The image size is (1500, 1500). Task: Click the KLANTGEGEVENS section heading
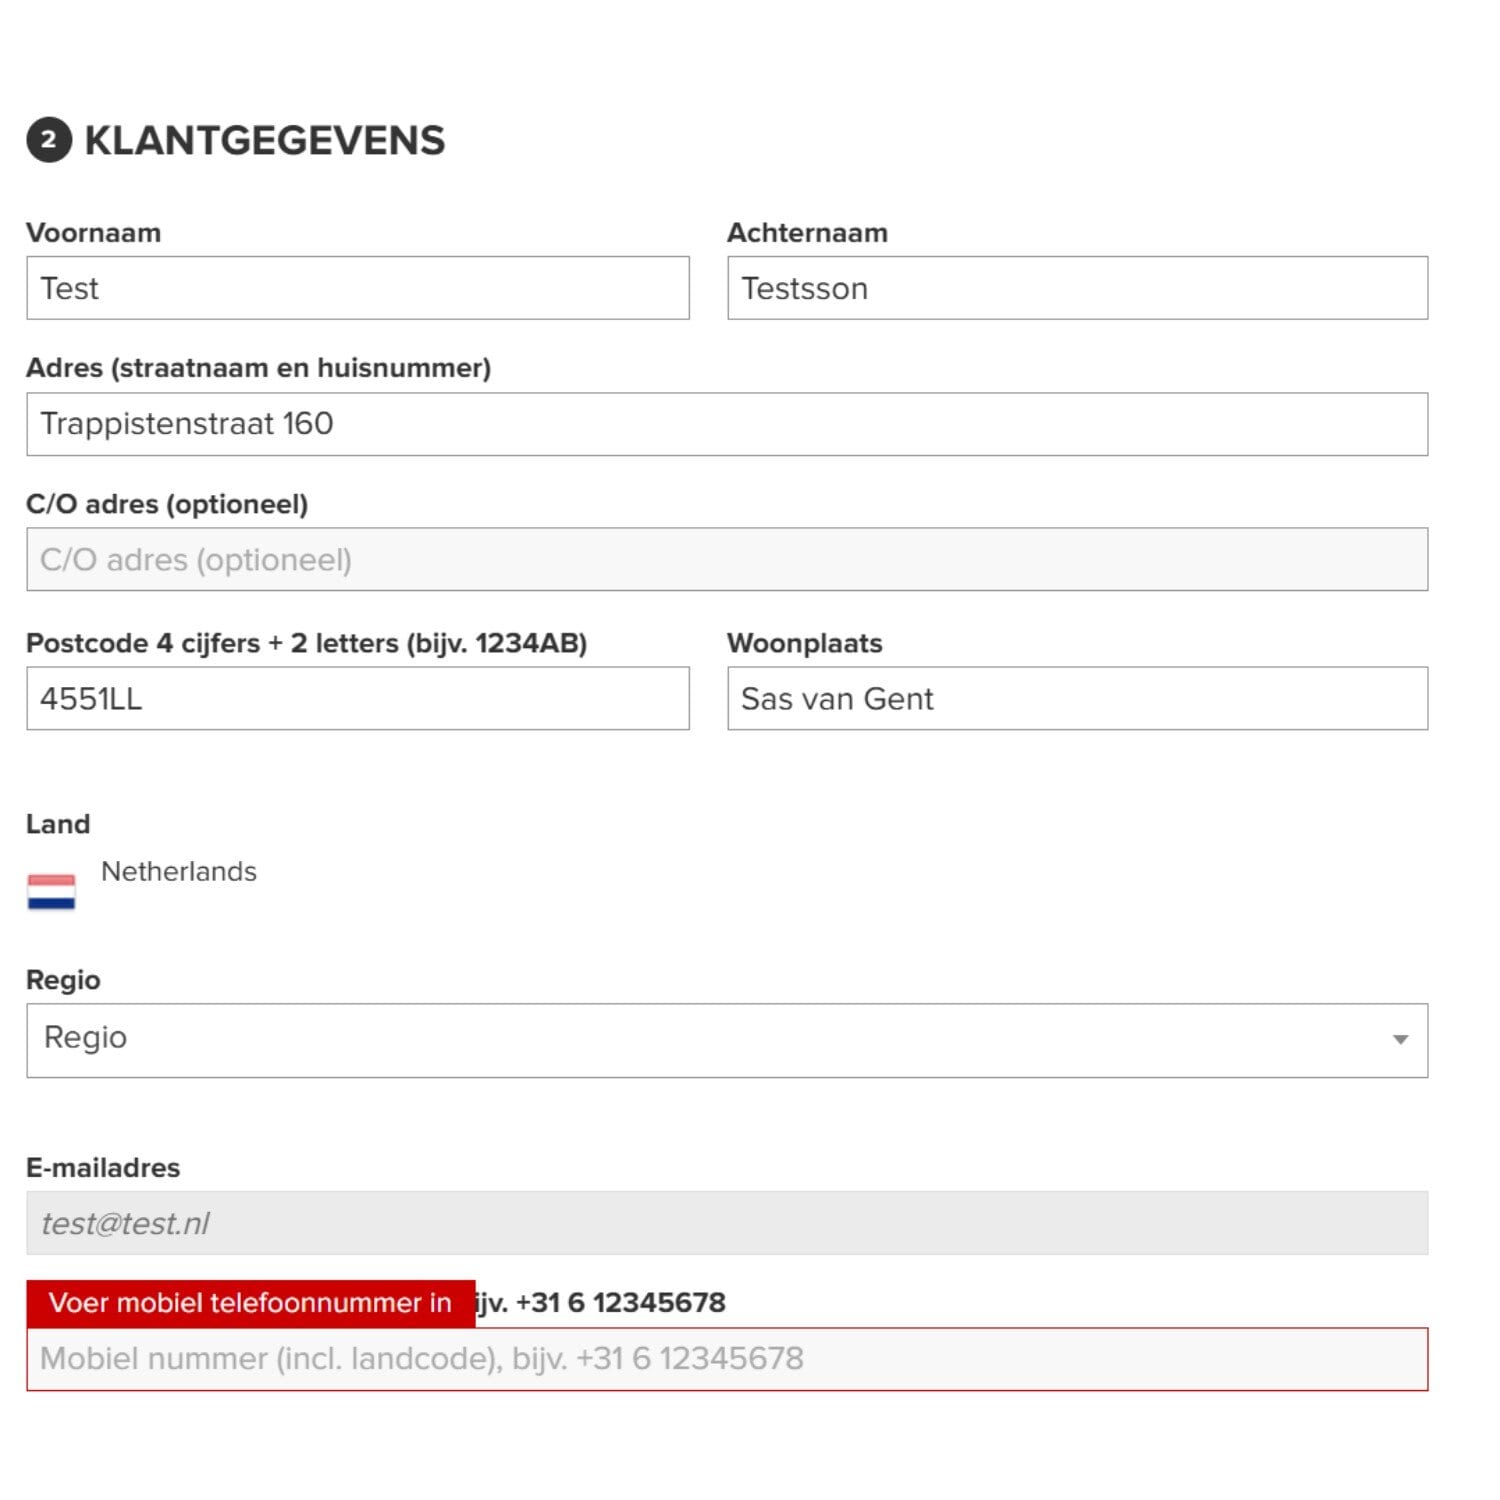pyautogui.click(x=265, y=140)
